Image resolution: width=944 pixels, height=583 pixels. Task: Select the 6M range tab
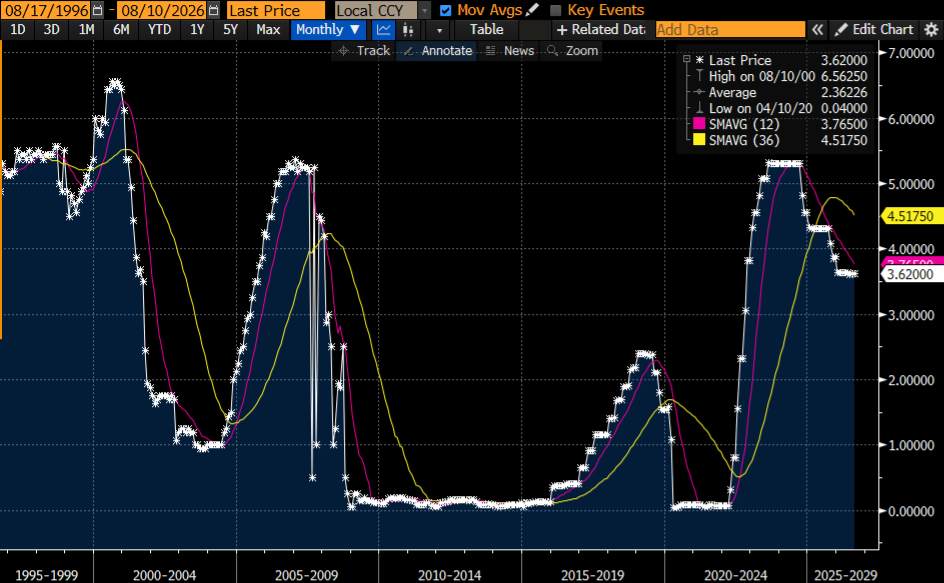click(x=121, y=30)
